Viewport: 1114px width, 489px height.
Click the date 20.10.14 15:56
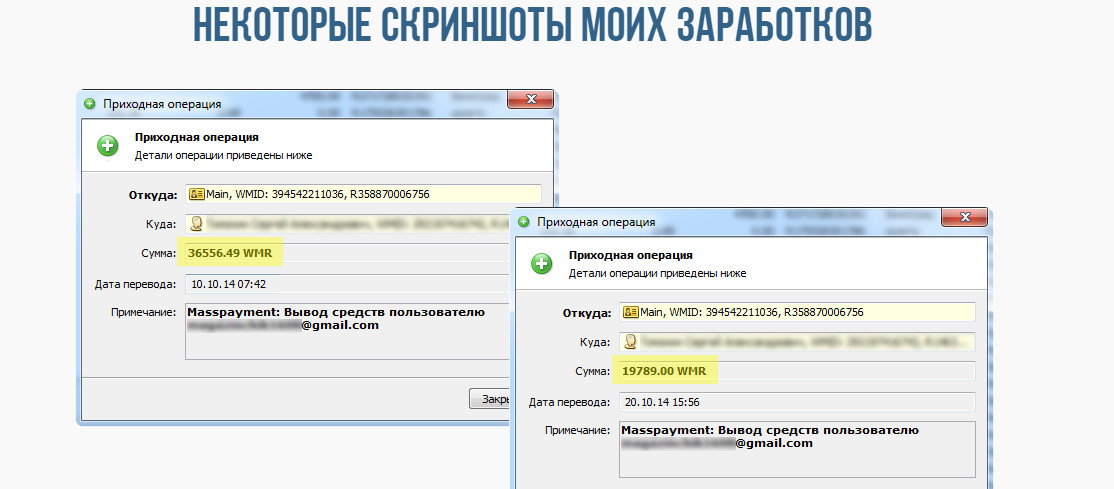click(x=662, y=402)
